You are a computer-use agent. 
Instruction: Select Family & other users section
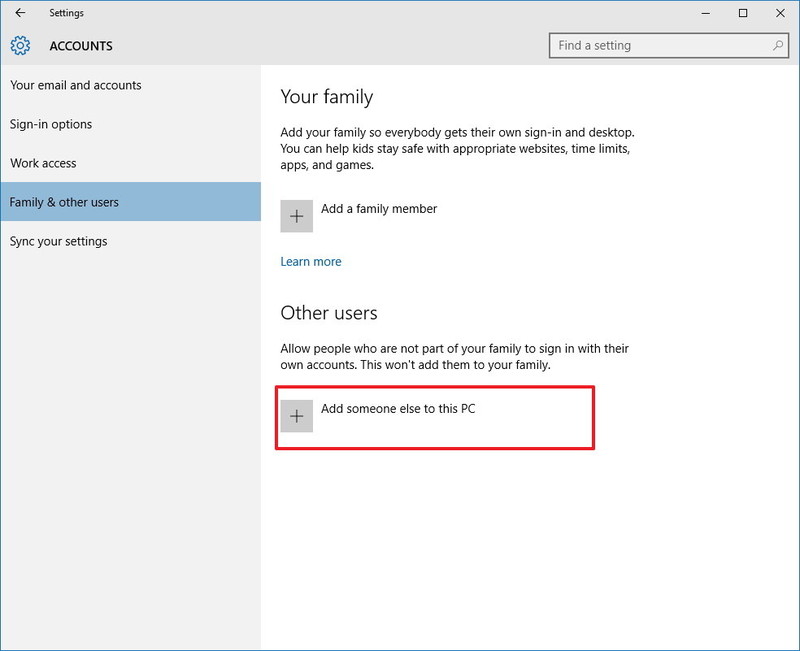click(131, 202)
